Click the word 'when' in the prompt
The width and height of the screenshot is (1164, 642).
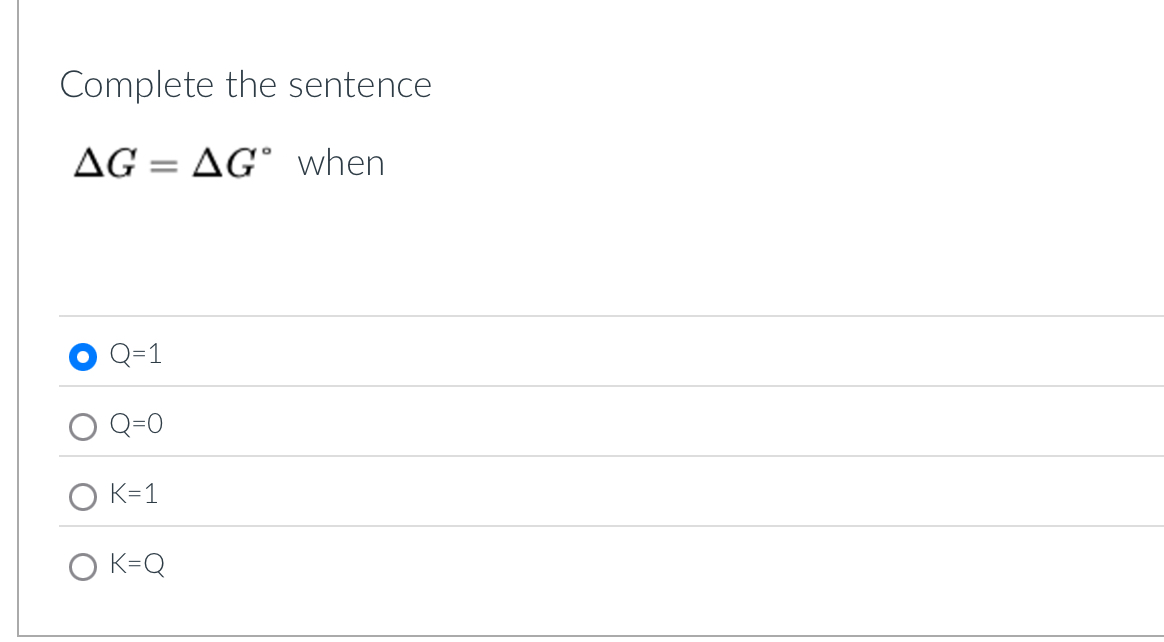(x=340, y=163)
